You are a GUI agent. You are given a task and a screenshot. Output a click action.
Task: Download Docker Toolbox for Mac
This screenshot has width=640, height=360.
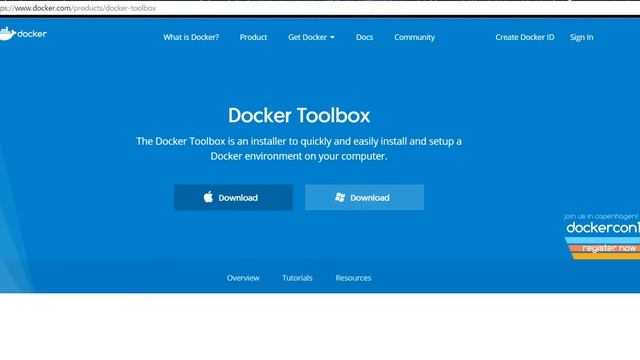233,198
